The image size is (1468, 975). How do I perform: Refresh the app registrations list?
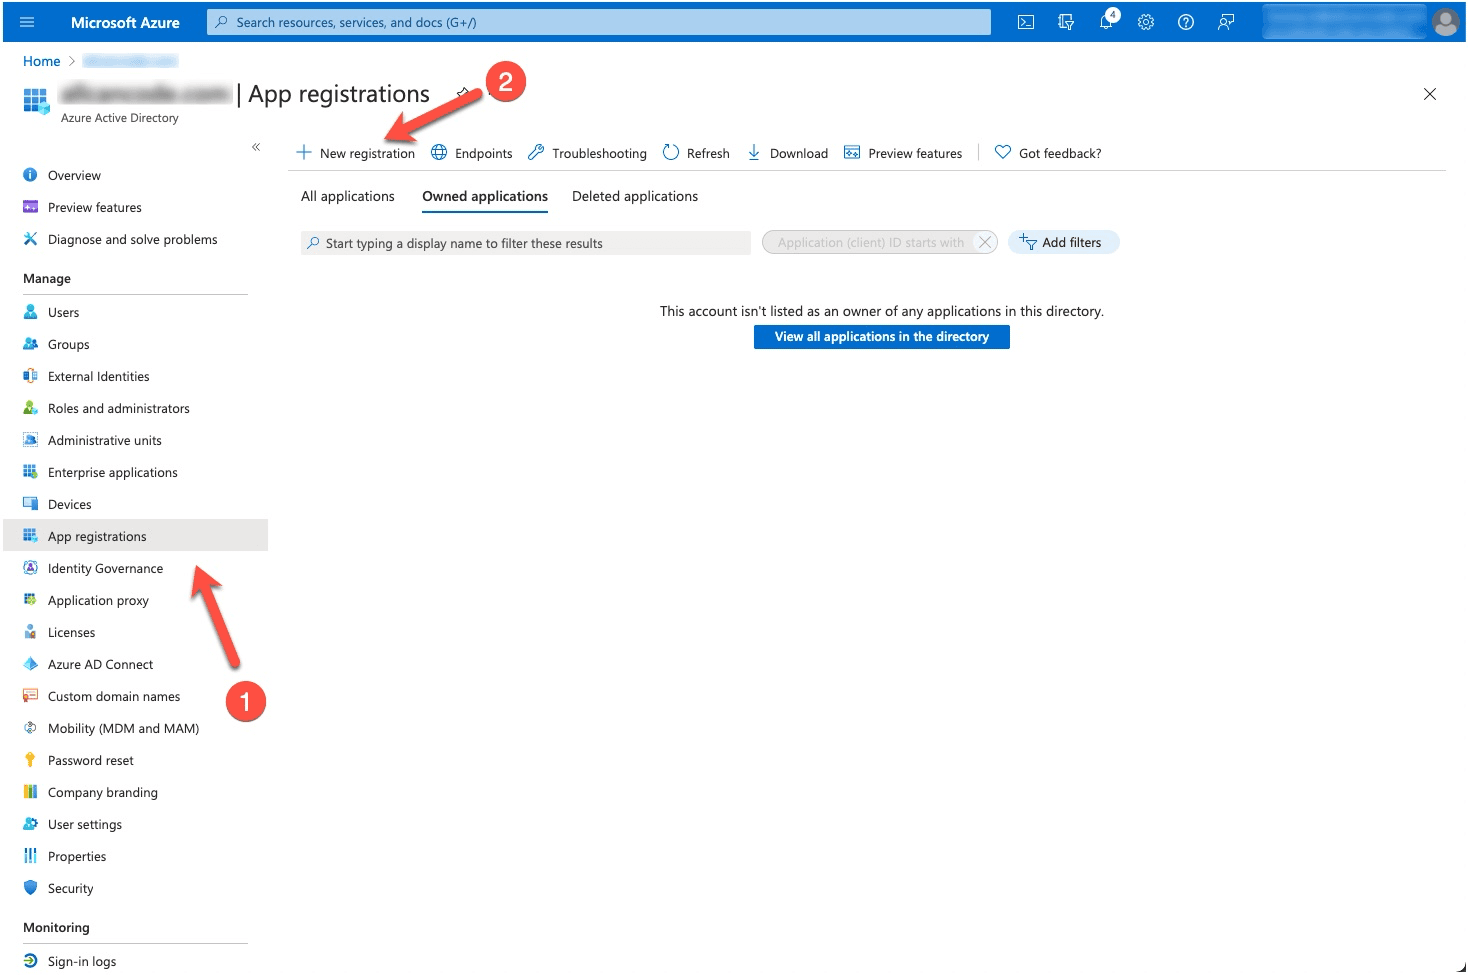coord(696,153)
